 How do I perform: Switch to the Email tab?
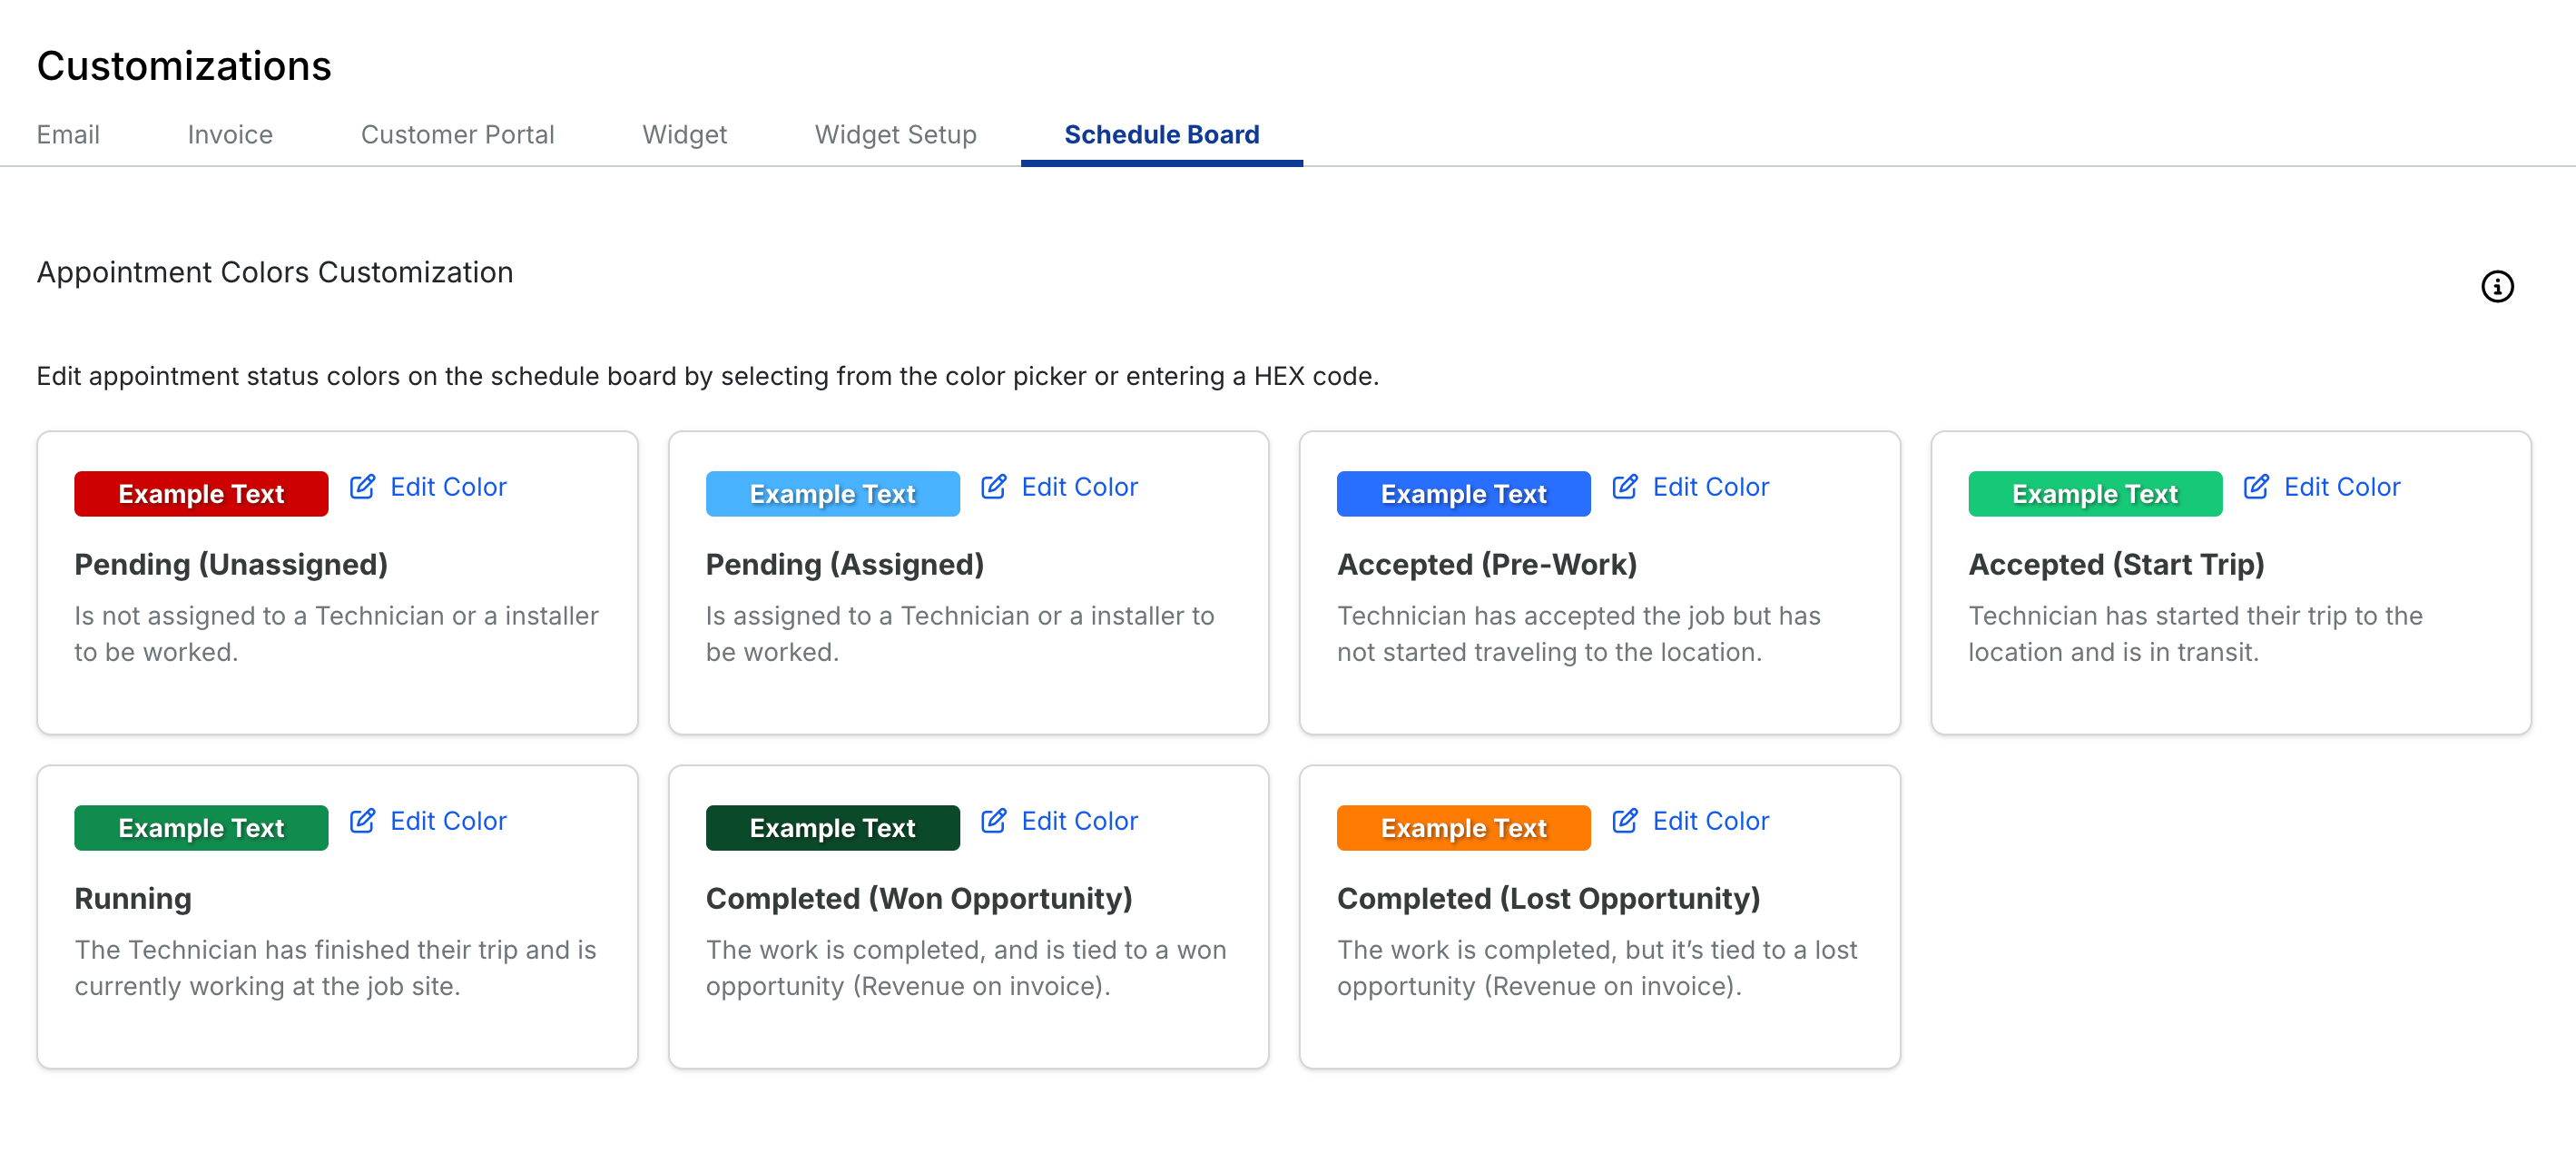(x=68, y=135)
